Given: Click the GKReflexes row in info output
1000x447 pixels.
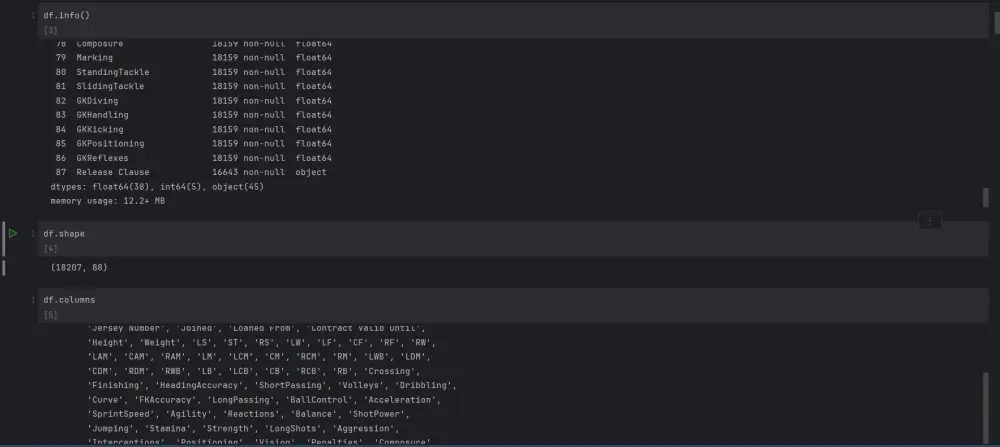Looking at the screenshot, I should tap(193, 158).
